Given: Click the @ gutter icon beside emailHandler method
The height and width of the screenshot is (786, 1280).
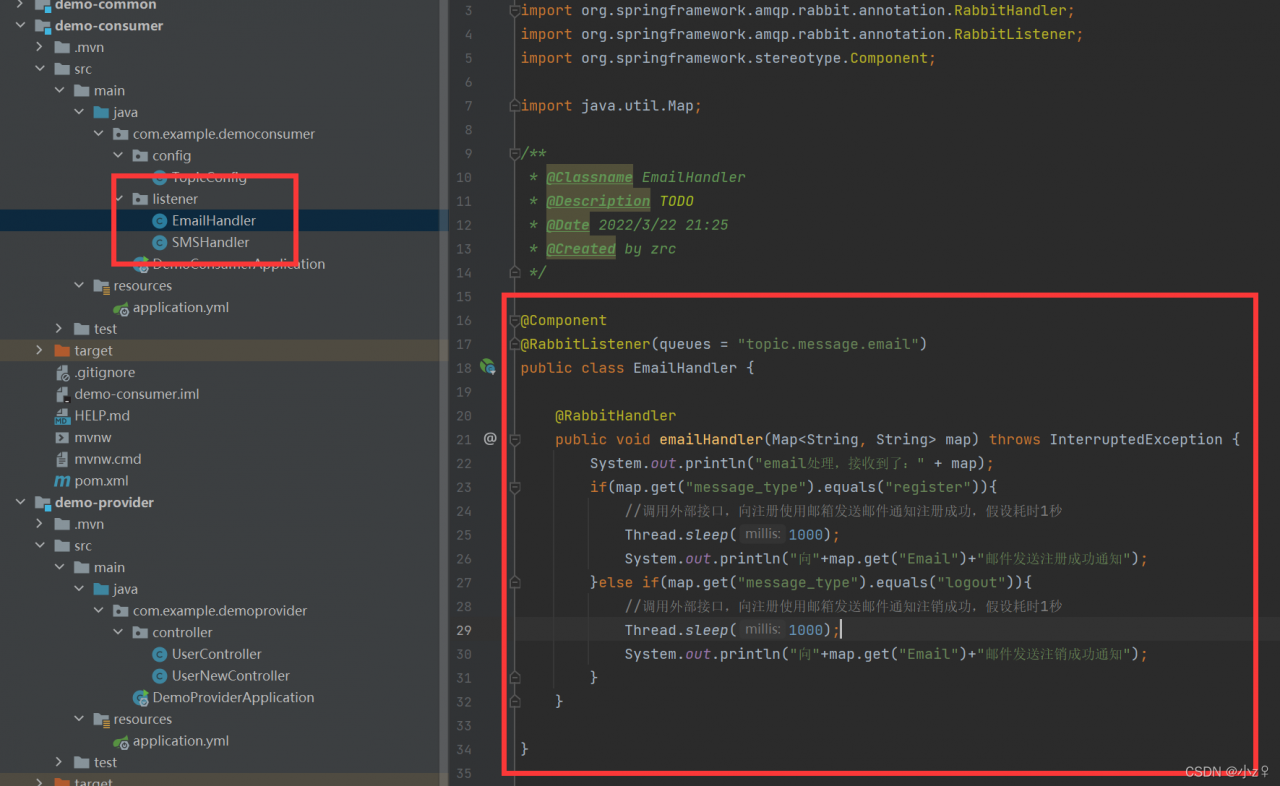Looking at the screenshot, I should [x=490, y=439].
